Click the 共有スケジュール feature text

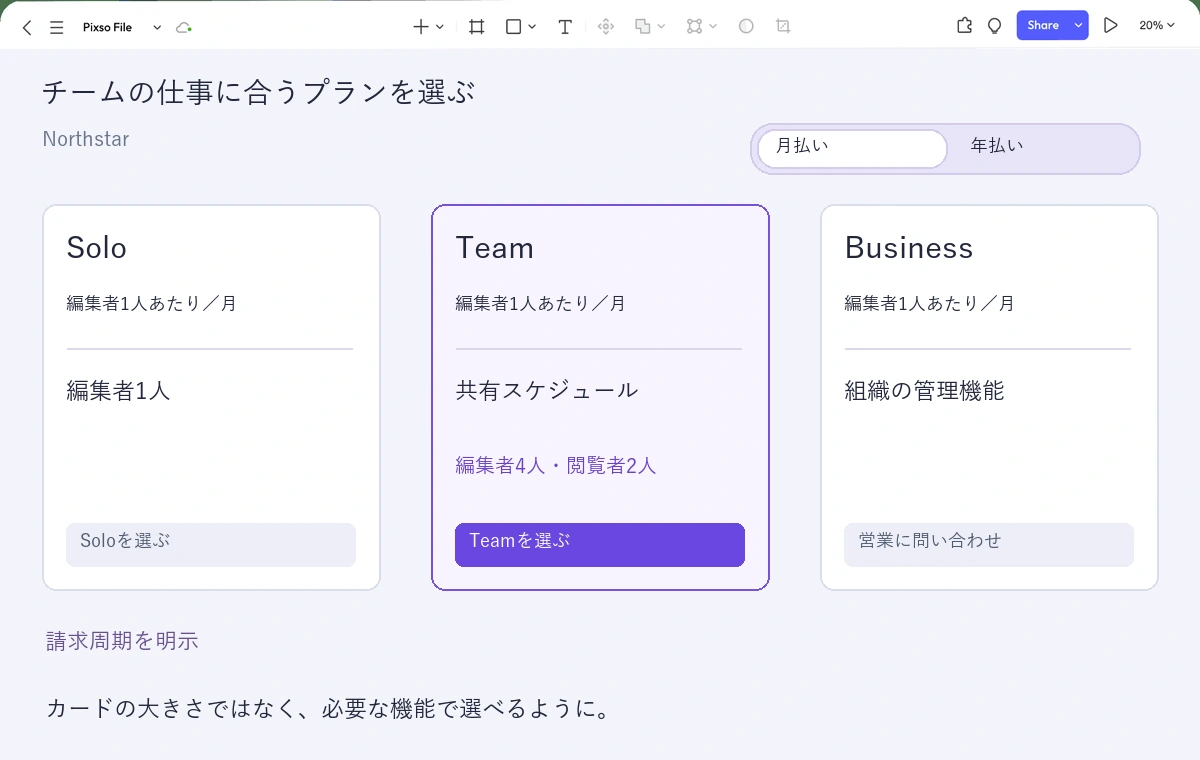(547, 391)
